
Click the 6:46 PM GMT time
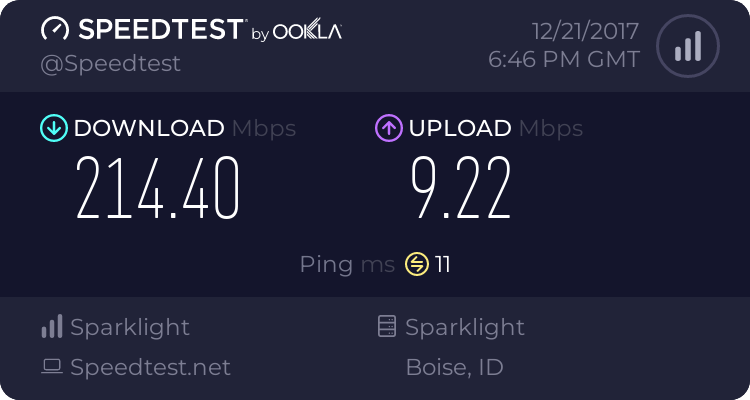563,59
